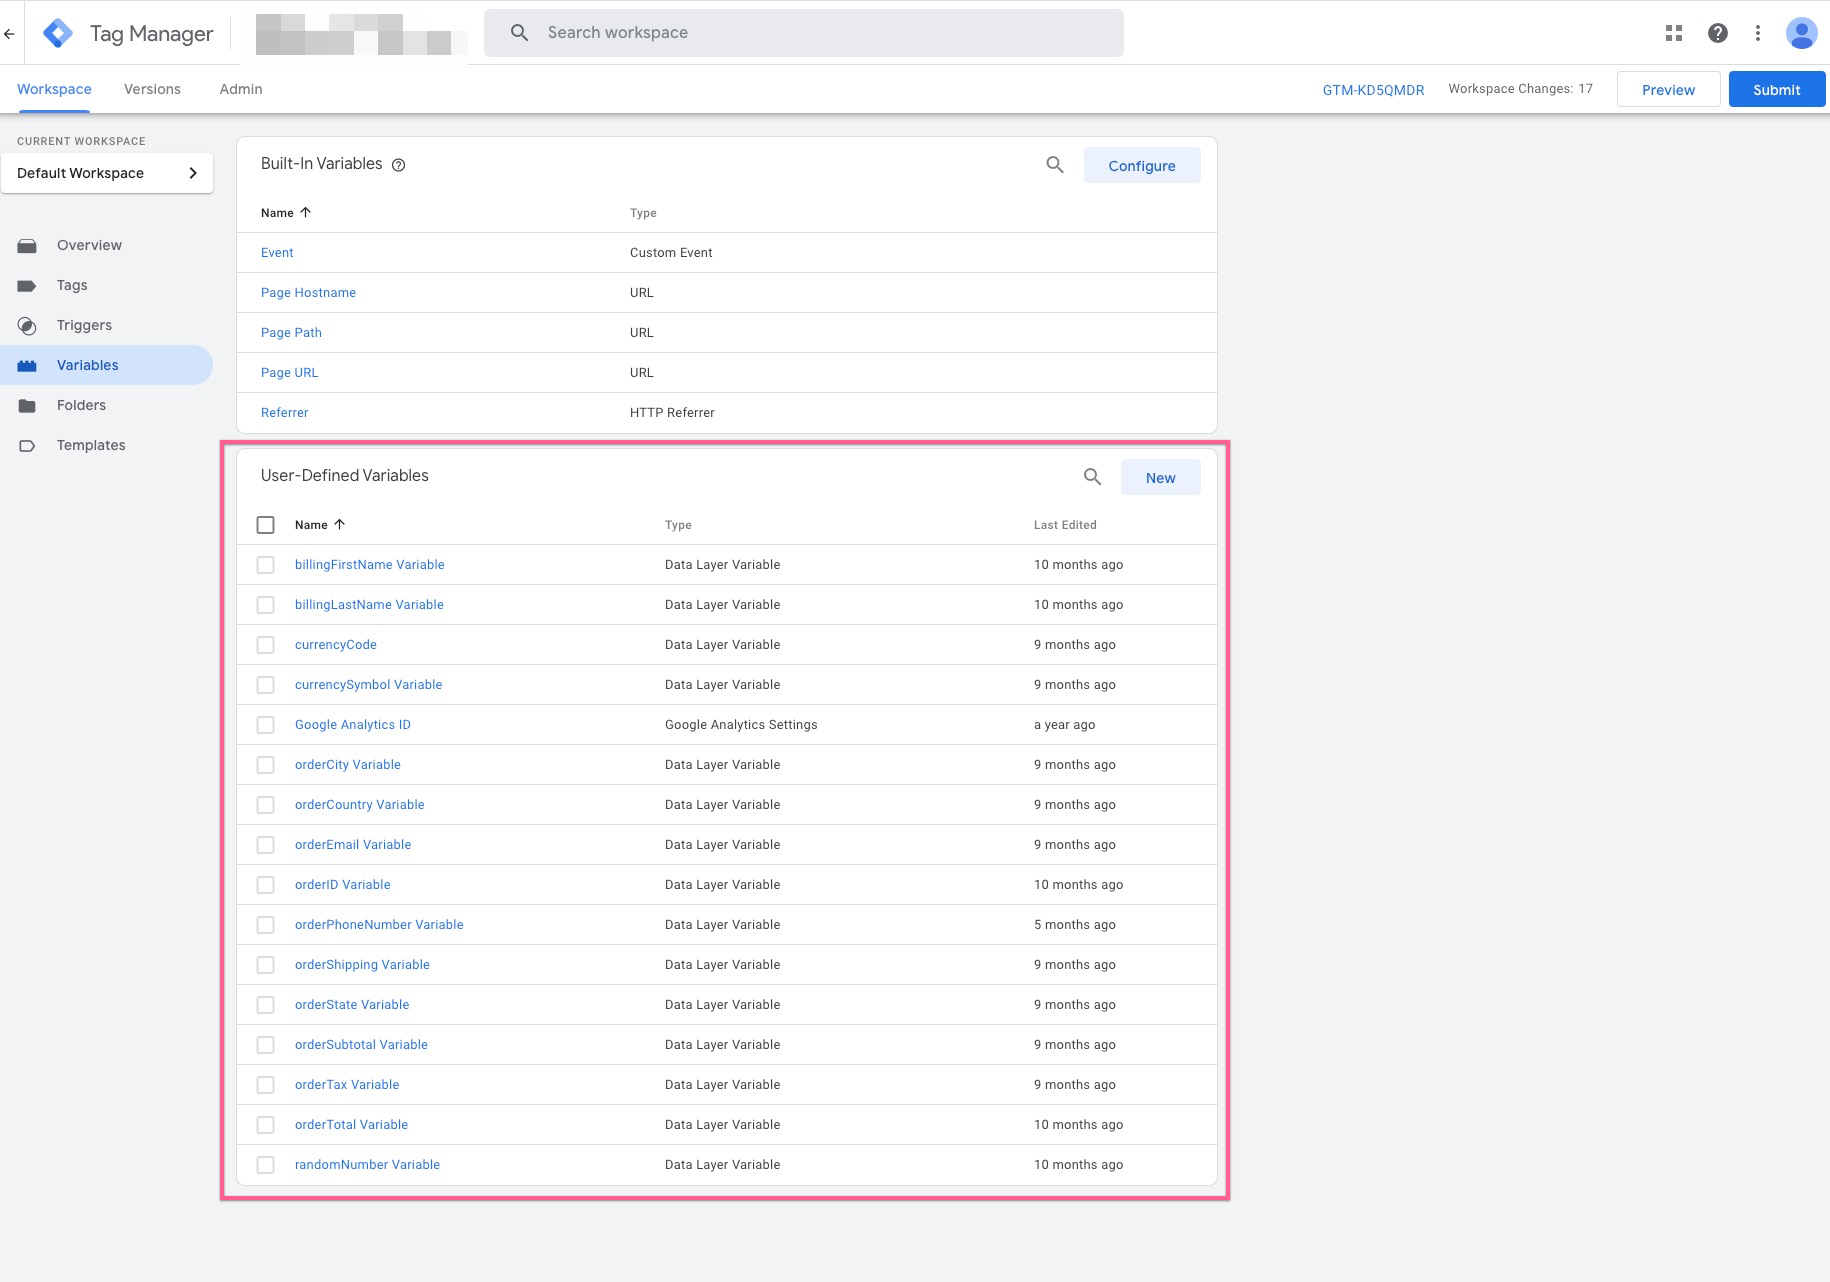Click the 'a year ago' cell
1830x1282 pixels.
(1065, 725)
